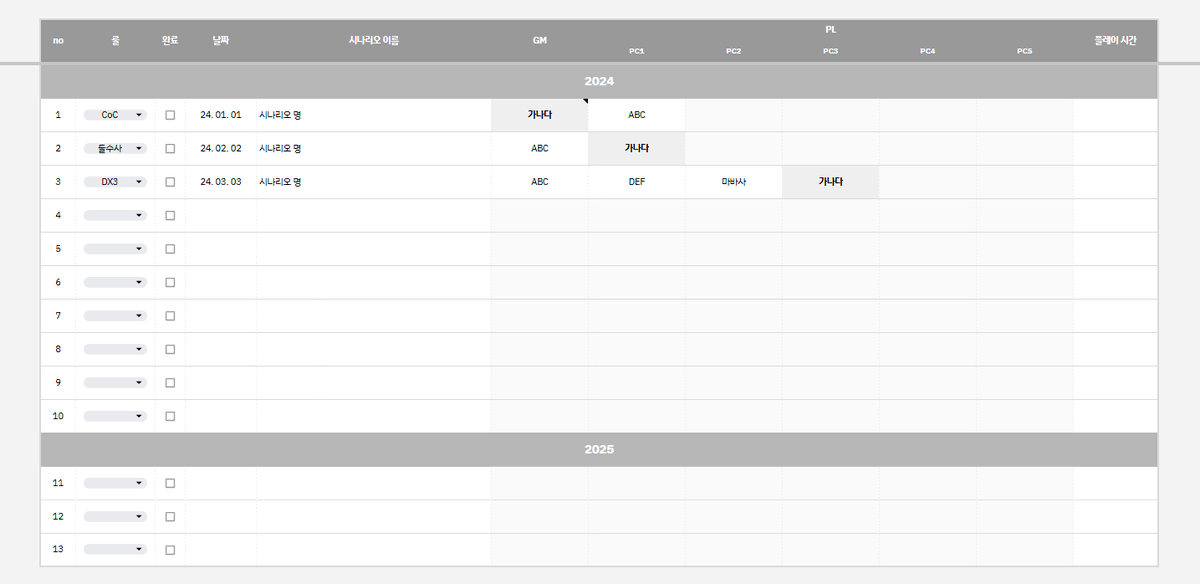Open the DX3 rule dropdown in row 3
1200x584 pixels.
pyautogui.click(x=115, y=182)
